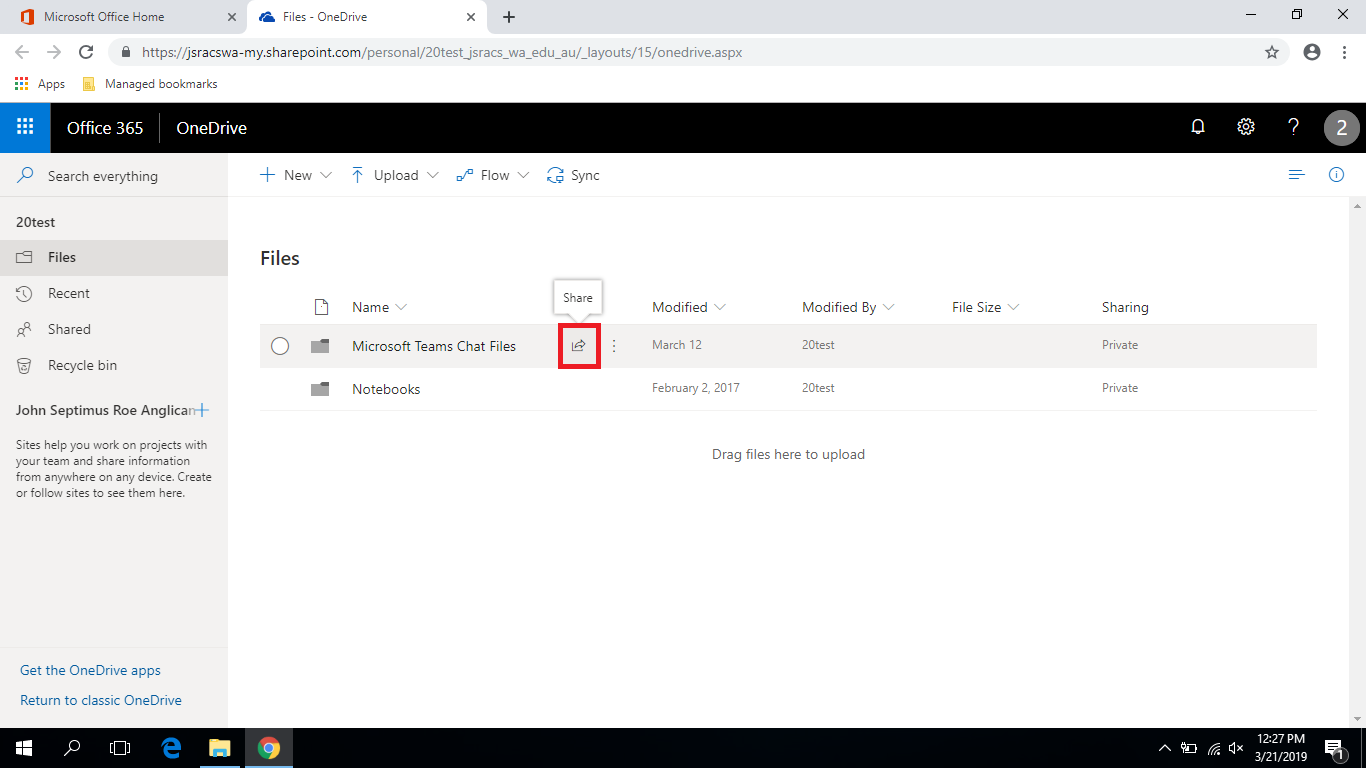Open the taskbar volume icon
Viewport: 1366px width, 768px height.
pyautogui.click(x=1236, y=748)
